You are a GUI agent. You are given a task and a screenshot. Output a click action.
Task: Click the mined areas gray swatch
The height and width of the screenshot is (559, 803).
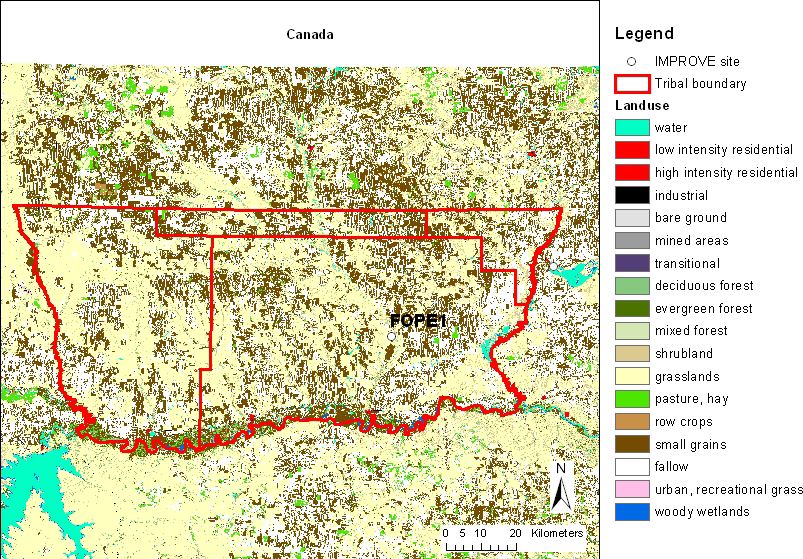pos(632,240)
